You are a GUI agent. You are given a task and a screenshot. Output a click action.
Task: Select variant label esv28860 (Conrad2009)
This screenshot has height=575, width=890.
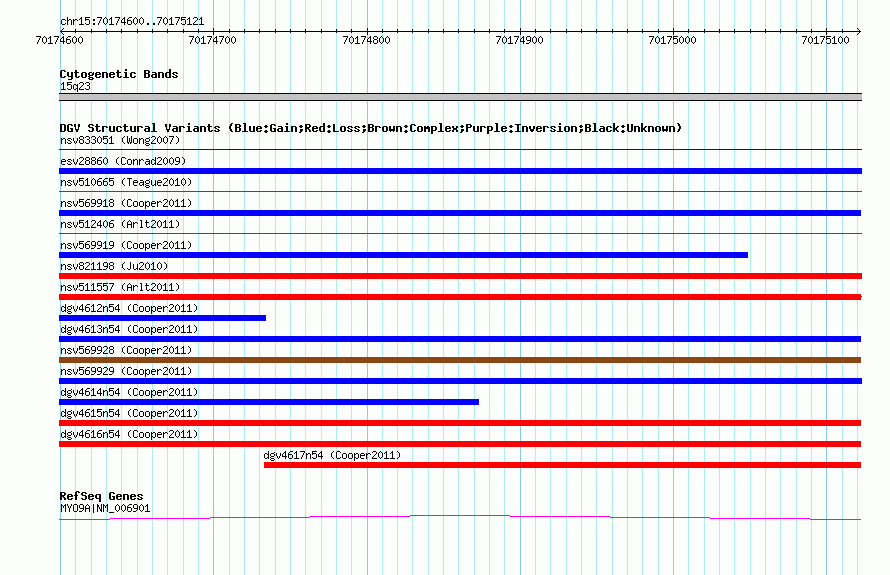tap(123, 161)
